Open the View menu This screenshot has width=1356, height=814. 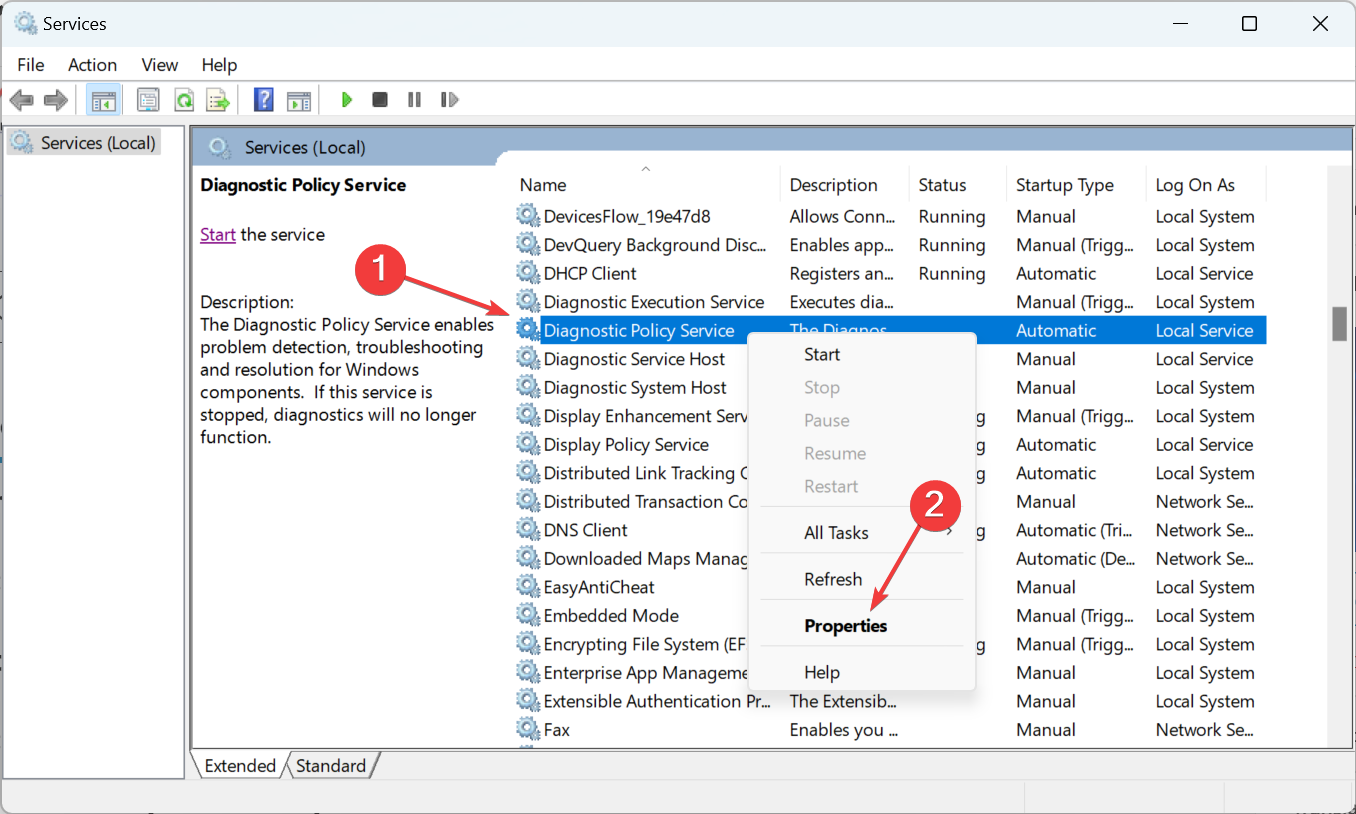pyautogui.click(x=160, y=65)
